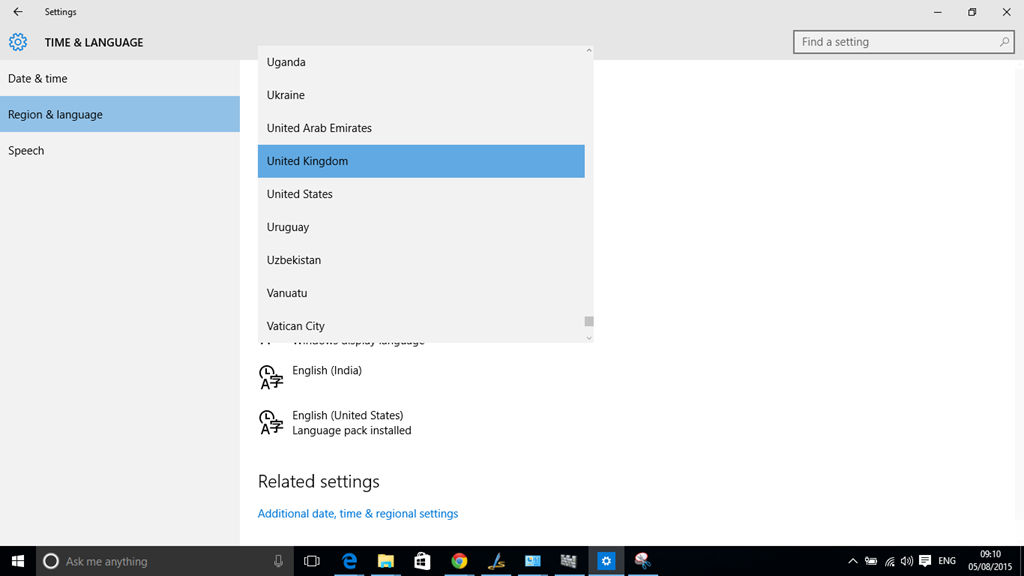Click the active Settings taskbar icon
Viewport: 1024px width, 576px height.
tap(606, 561)
